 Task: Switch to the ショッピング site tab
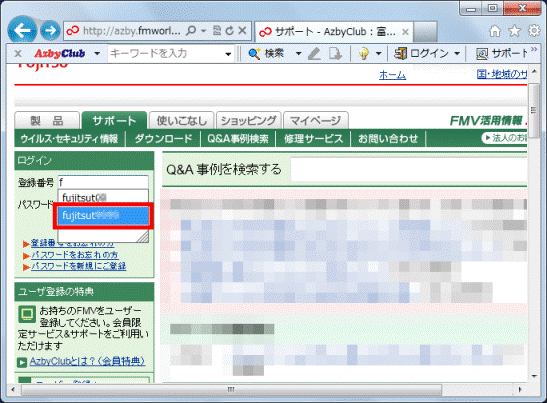pyautogui.click(x=248, y=121)
